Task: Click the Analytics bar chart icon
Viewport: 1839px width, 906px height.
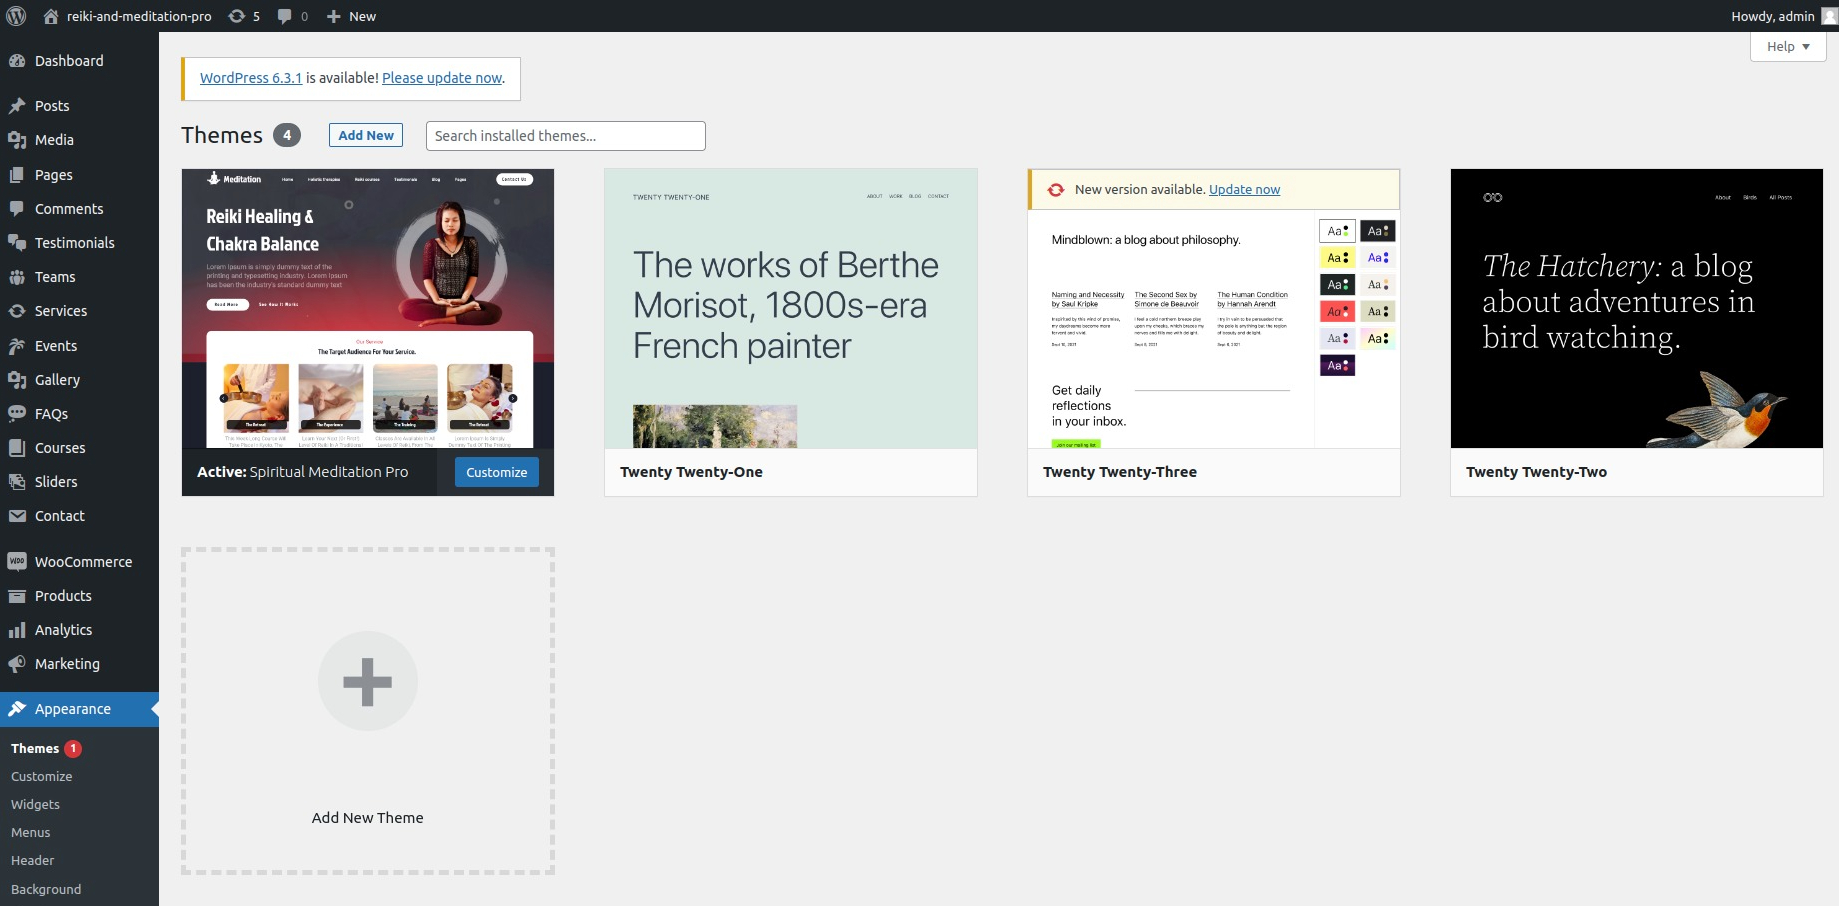Action: pyautogui.click(x=17, y=630)
